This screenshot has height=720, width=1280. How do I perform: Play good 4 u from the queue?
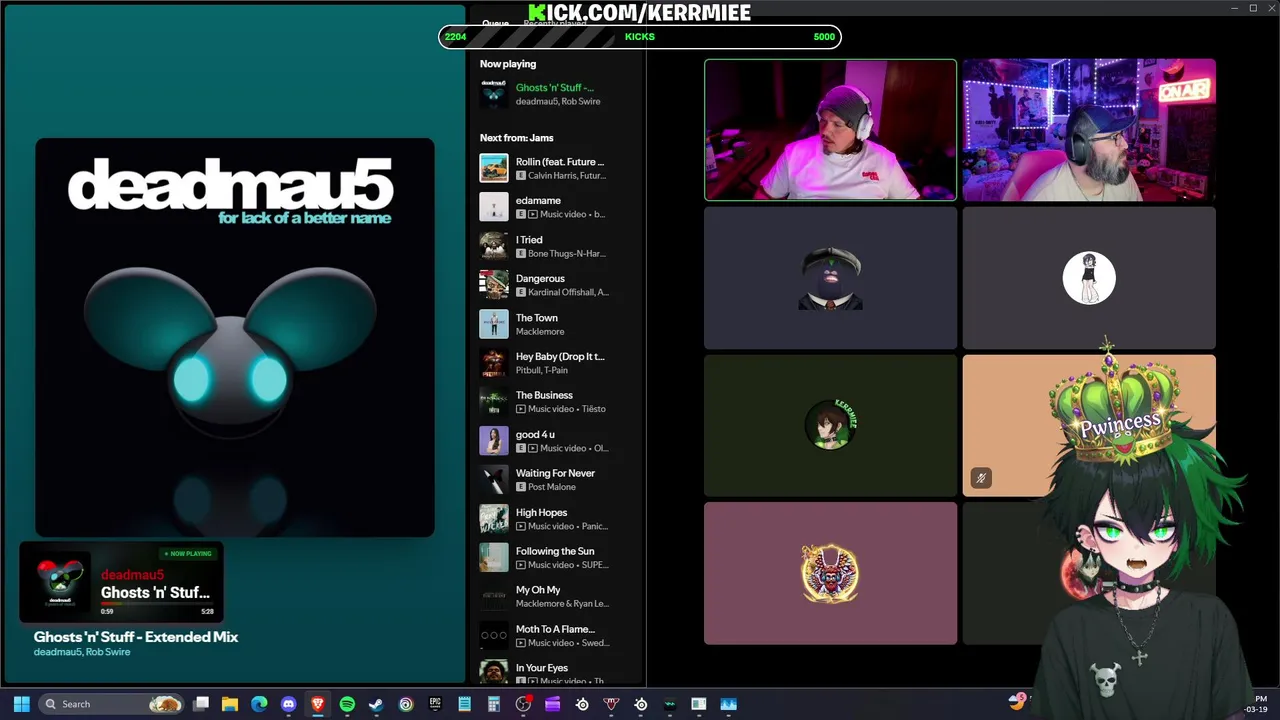556,441
